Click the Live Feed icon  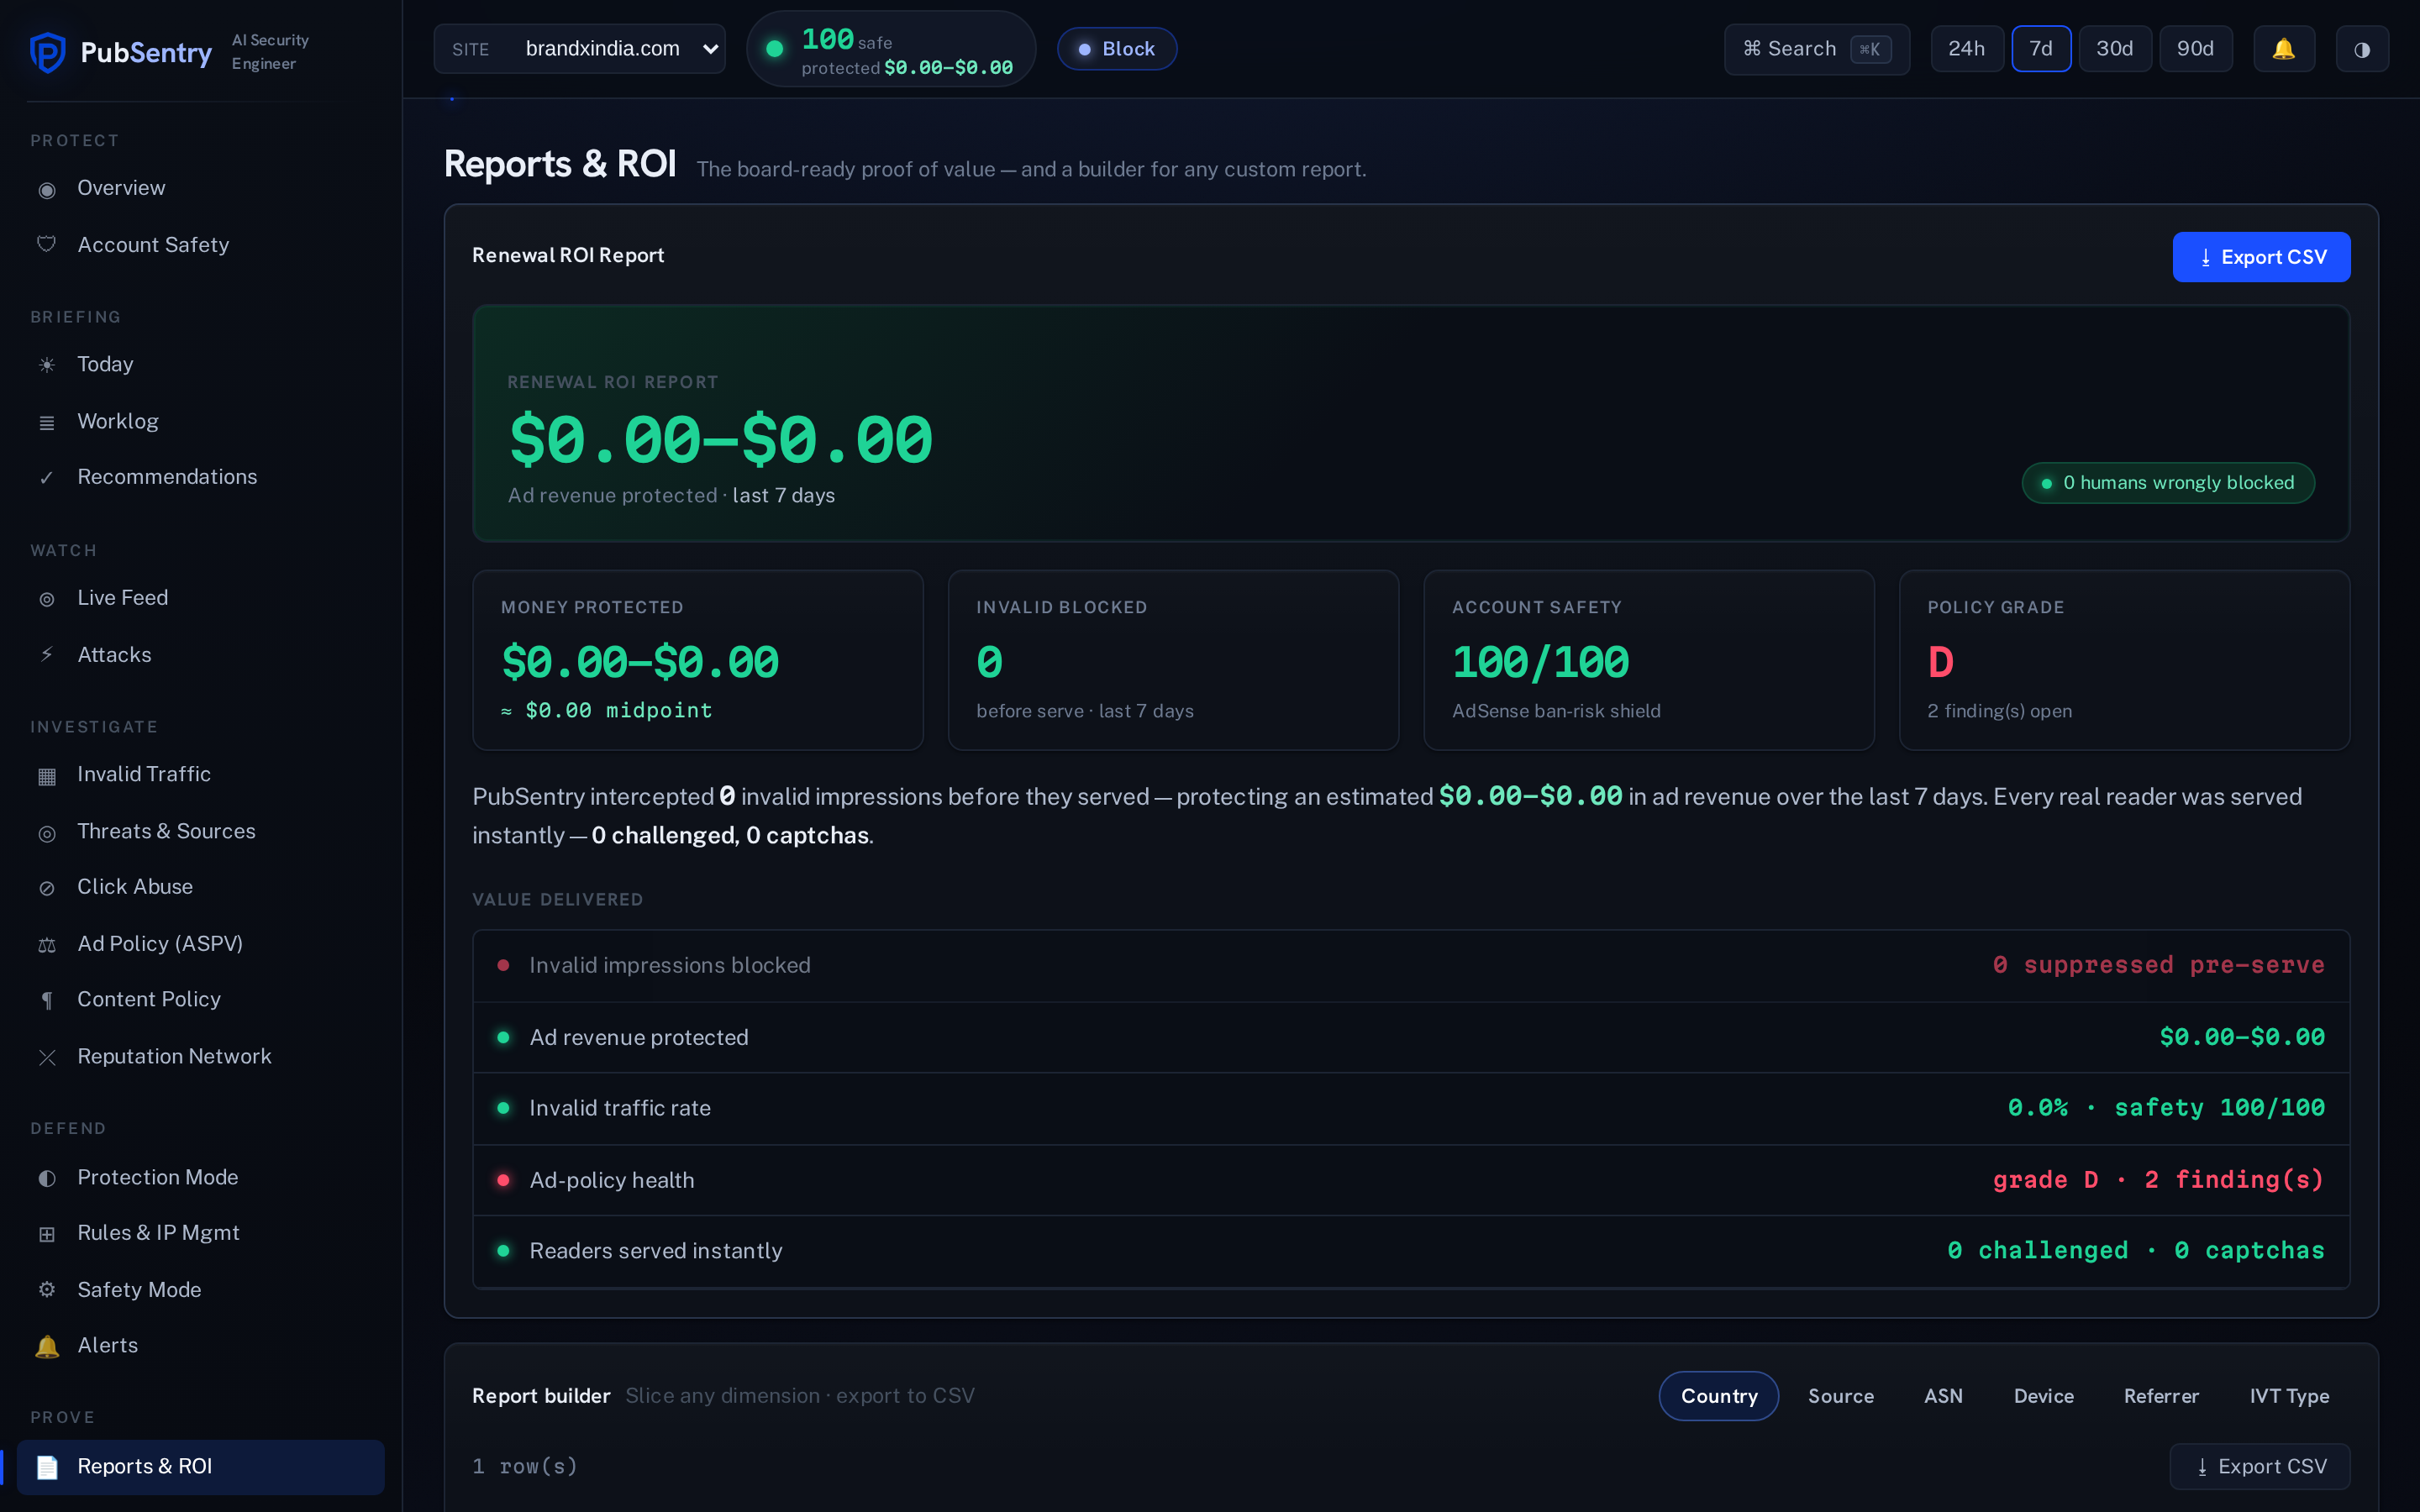[47, 599]
